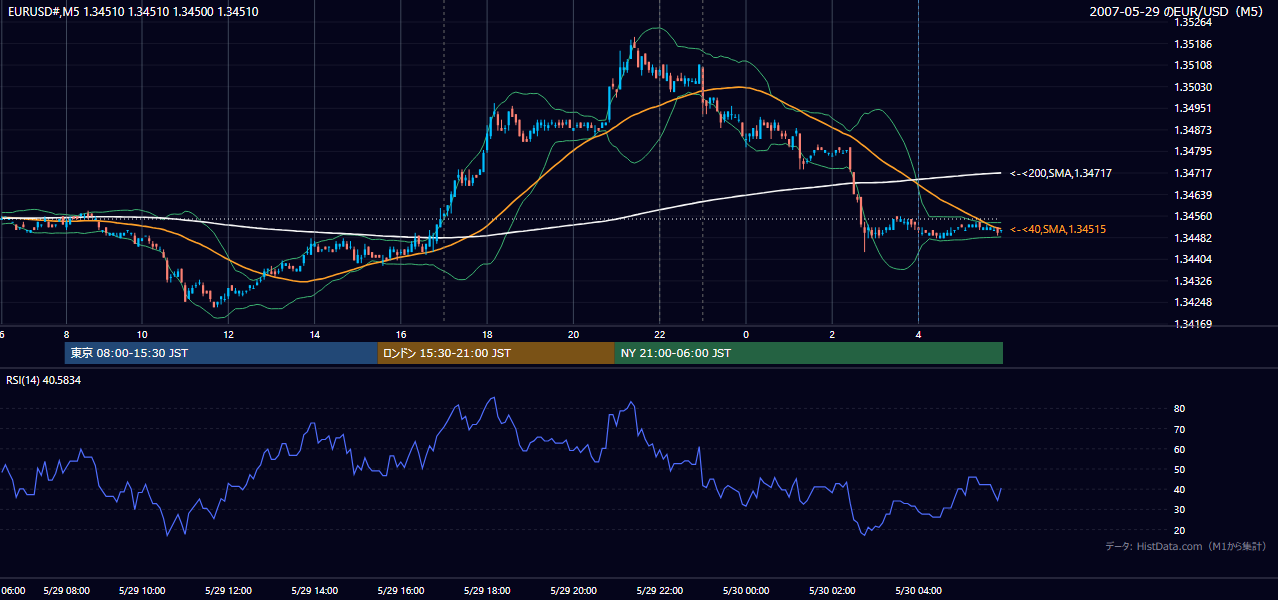Click price axis value 1.34404

click(x=1192, y=259)
